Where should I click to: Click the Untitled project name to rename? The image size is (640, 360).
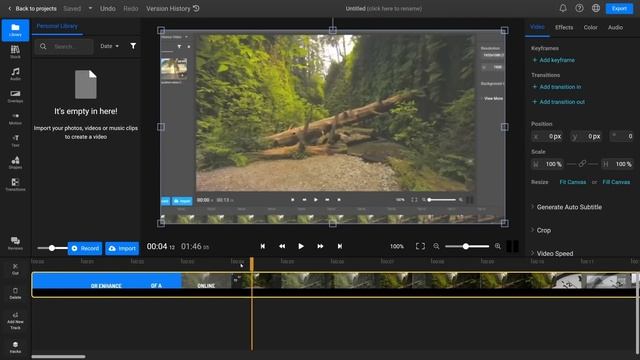pyautogui.click(x=384, y=8)
